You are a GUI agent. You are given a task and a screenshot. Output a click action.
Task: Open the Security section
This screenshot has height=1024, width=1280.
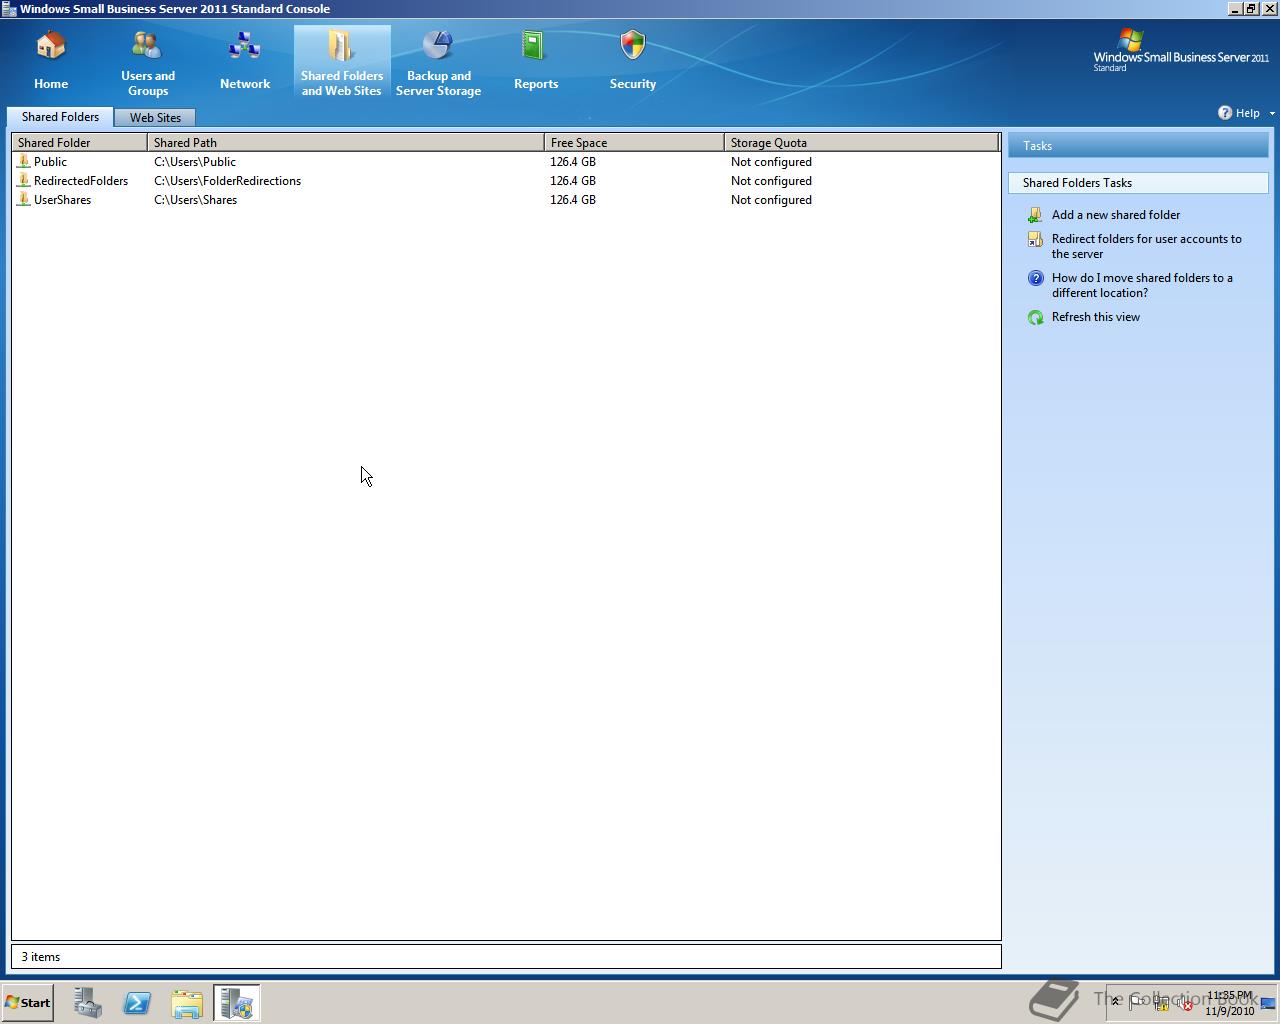(633, 62)
